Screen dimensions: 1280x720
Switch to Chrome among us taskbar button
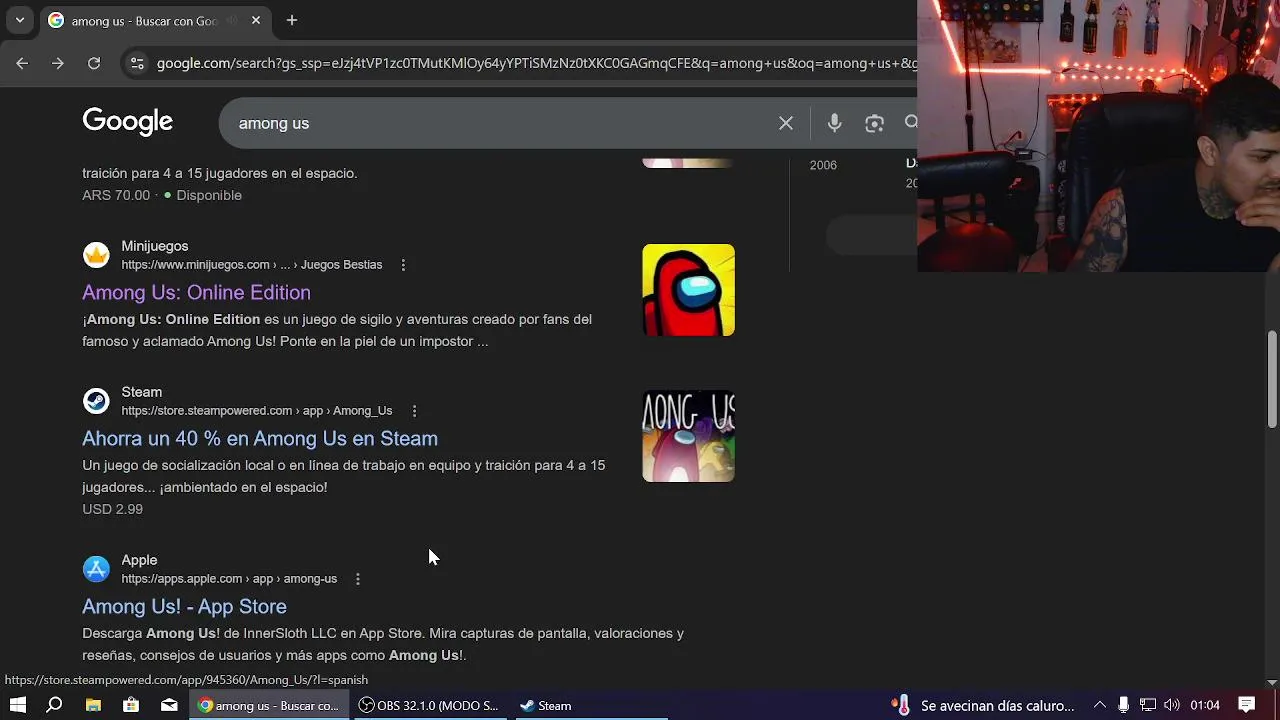coord(270,705)
